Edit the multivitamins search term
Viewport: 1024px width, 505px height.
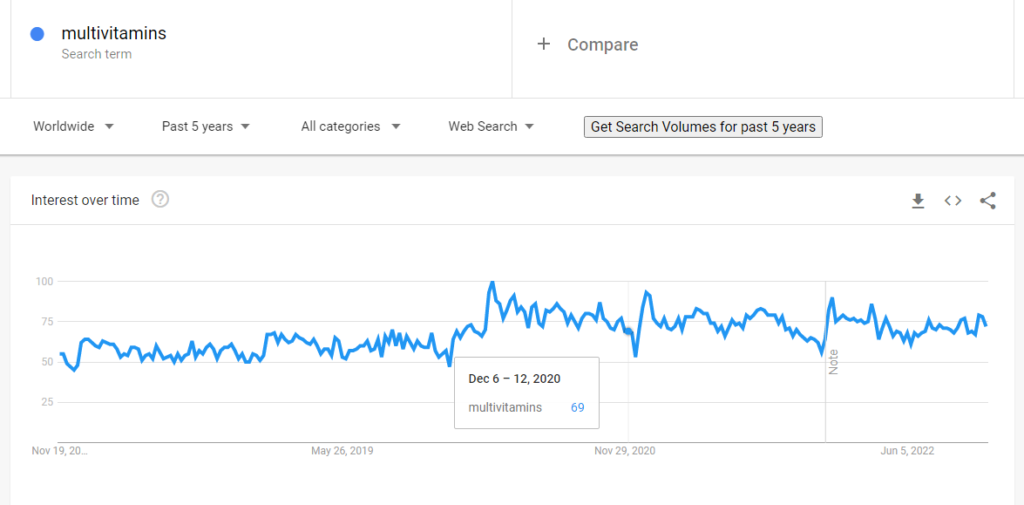(114, 33)
